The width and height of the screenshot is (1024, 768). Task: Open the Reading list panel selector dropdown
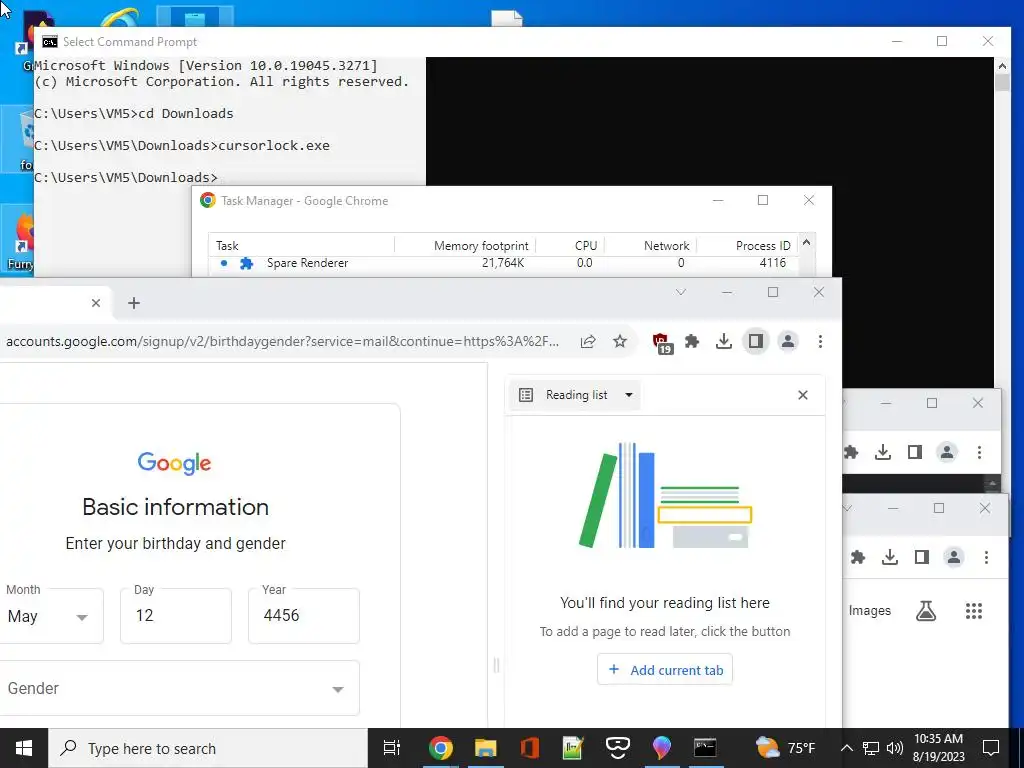pyautogui.click(x=575, y=395)
